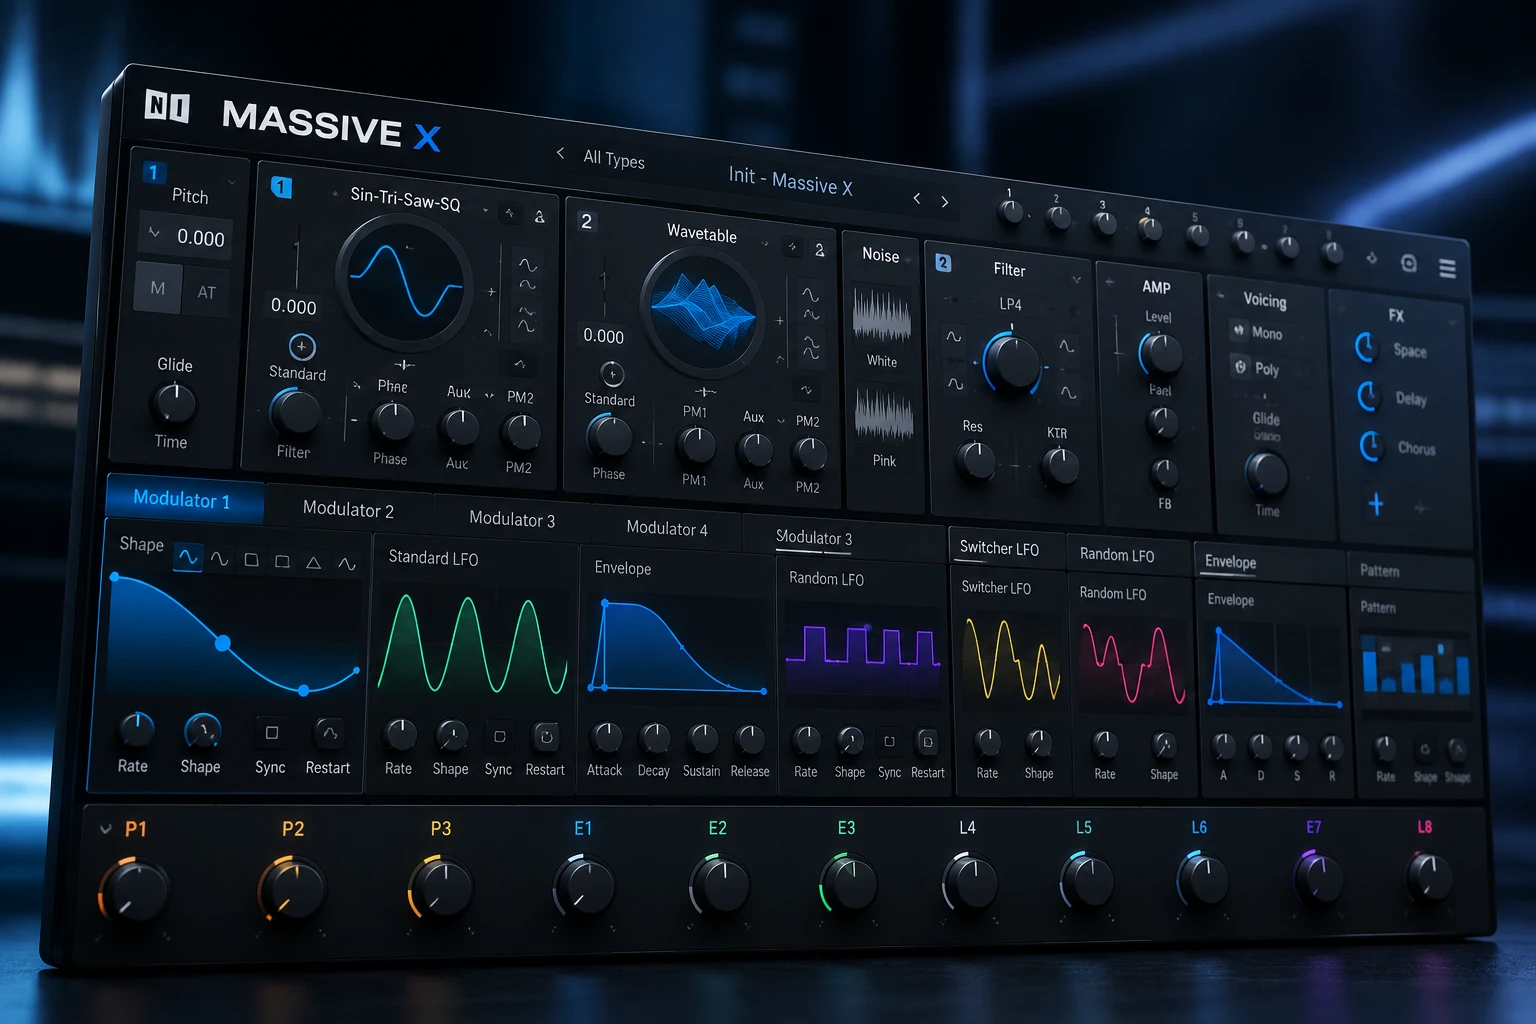1536x1024 pixels.
Task: Click the 3D wavetable display on oscillator 2
Action: [x=704, y=313]
